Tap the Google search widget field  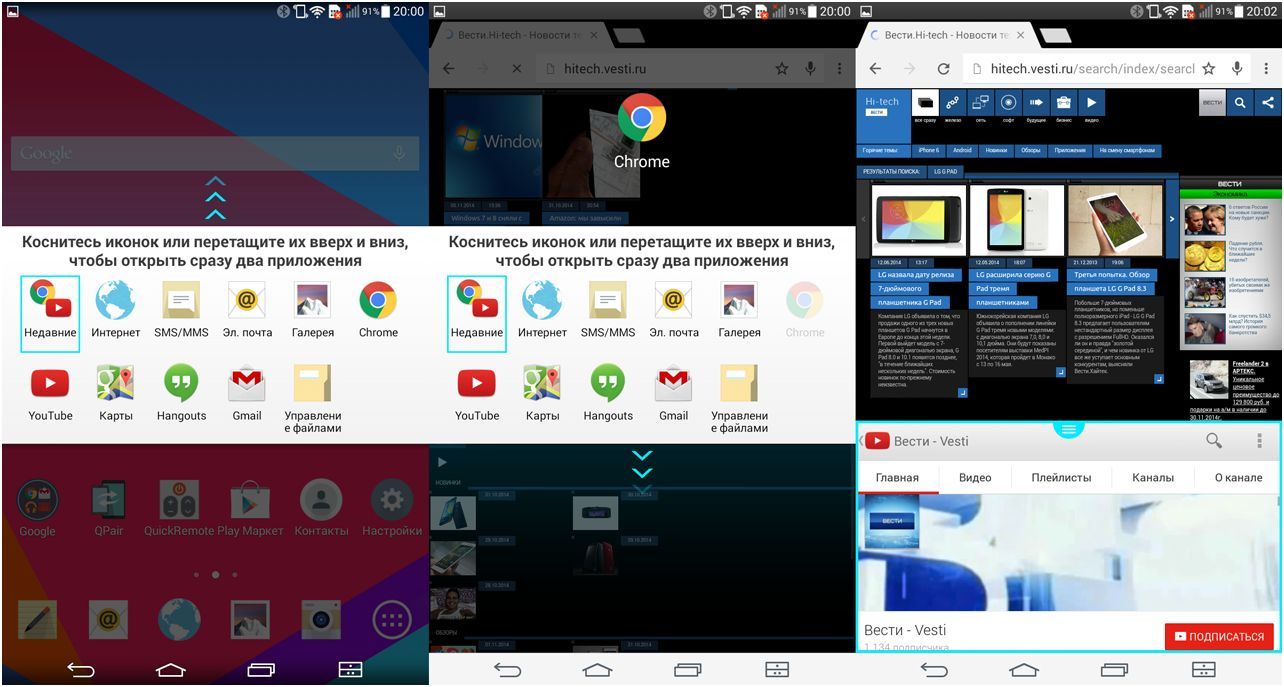200,153
